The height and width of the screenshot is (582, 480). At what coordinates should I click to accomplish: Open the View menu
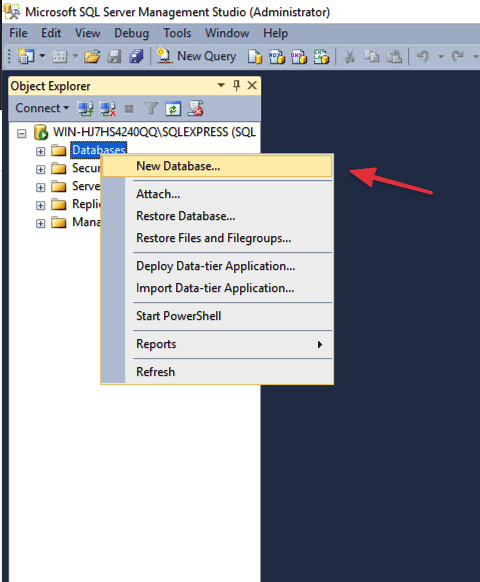pos(88,33)
